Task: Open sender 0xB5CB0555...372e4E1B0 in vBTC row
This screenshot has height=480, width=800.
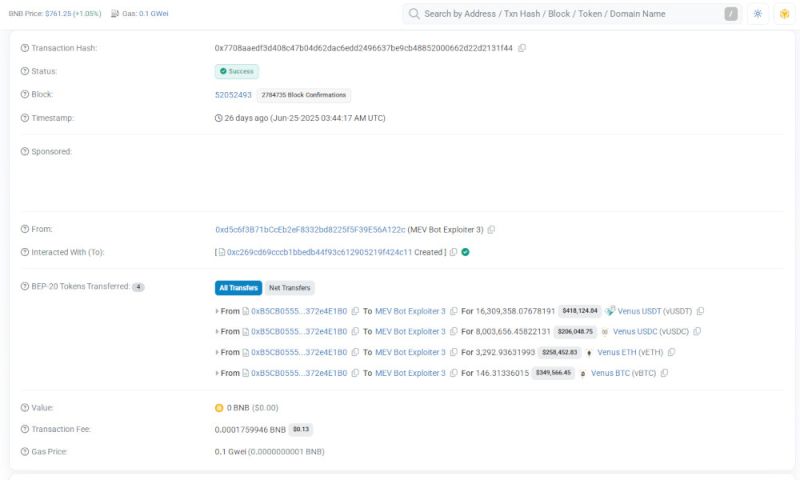Action: point(299,373)
